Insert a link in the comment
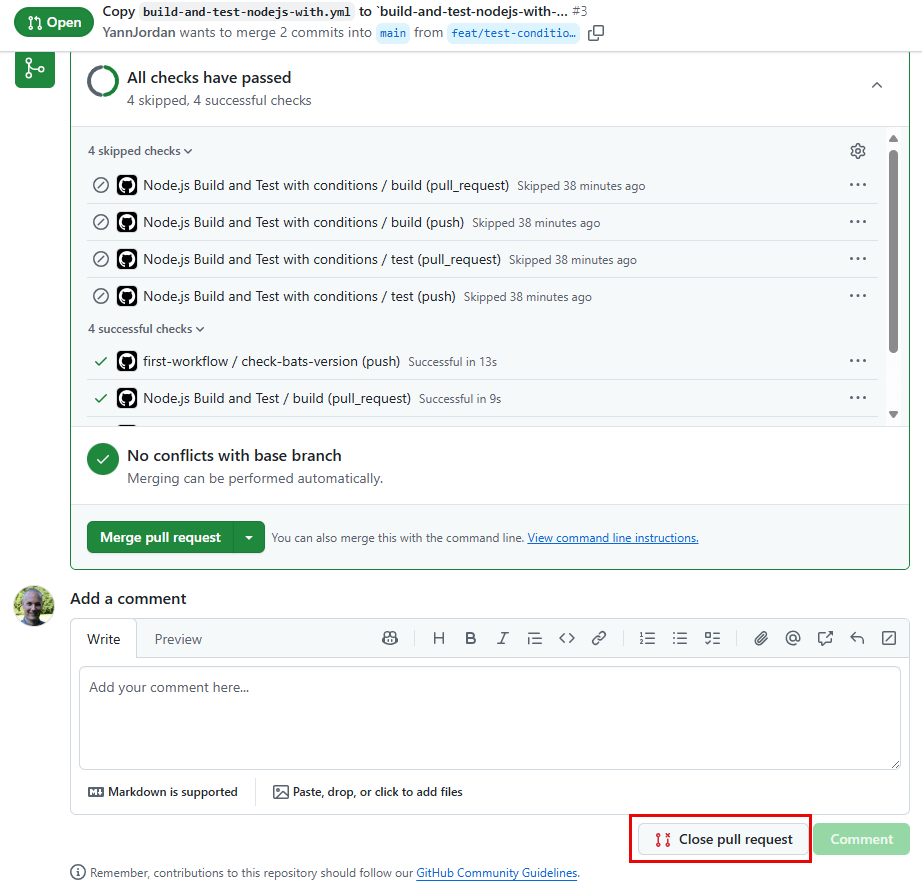 coord(598,638)
